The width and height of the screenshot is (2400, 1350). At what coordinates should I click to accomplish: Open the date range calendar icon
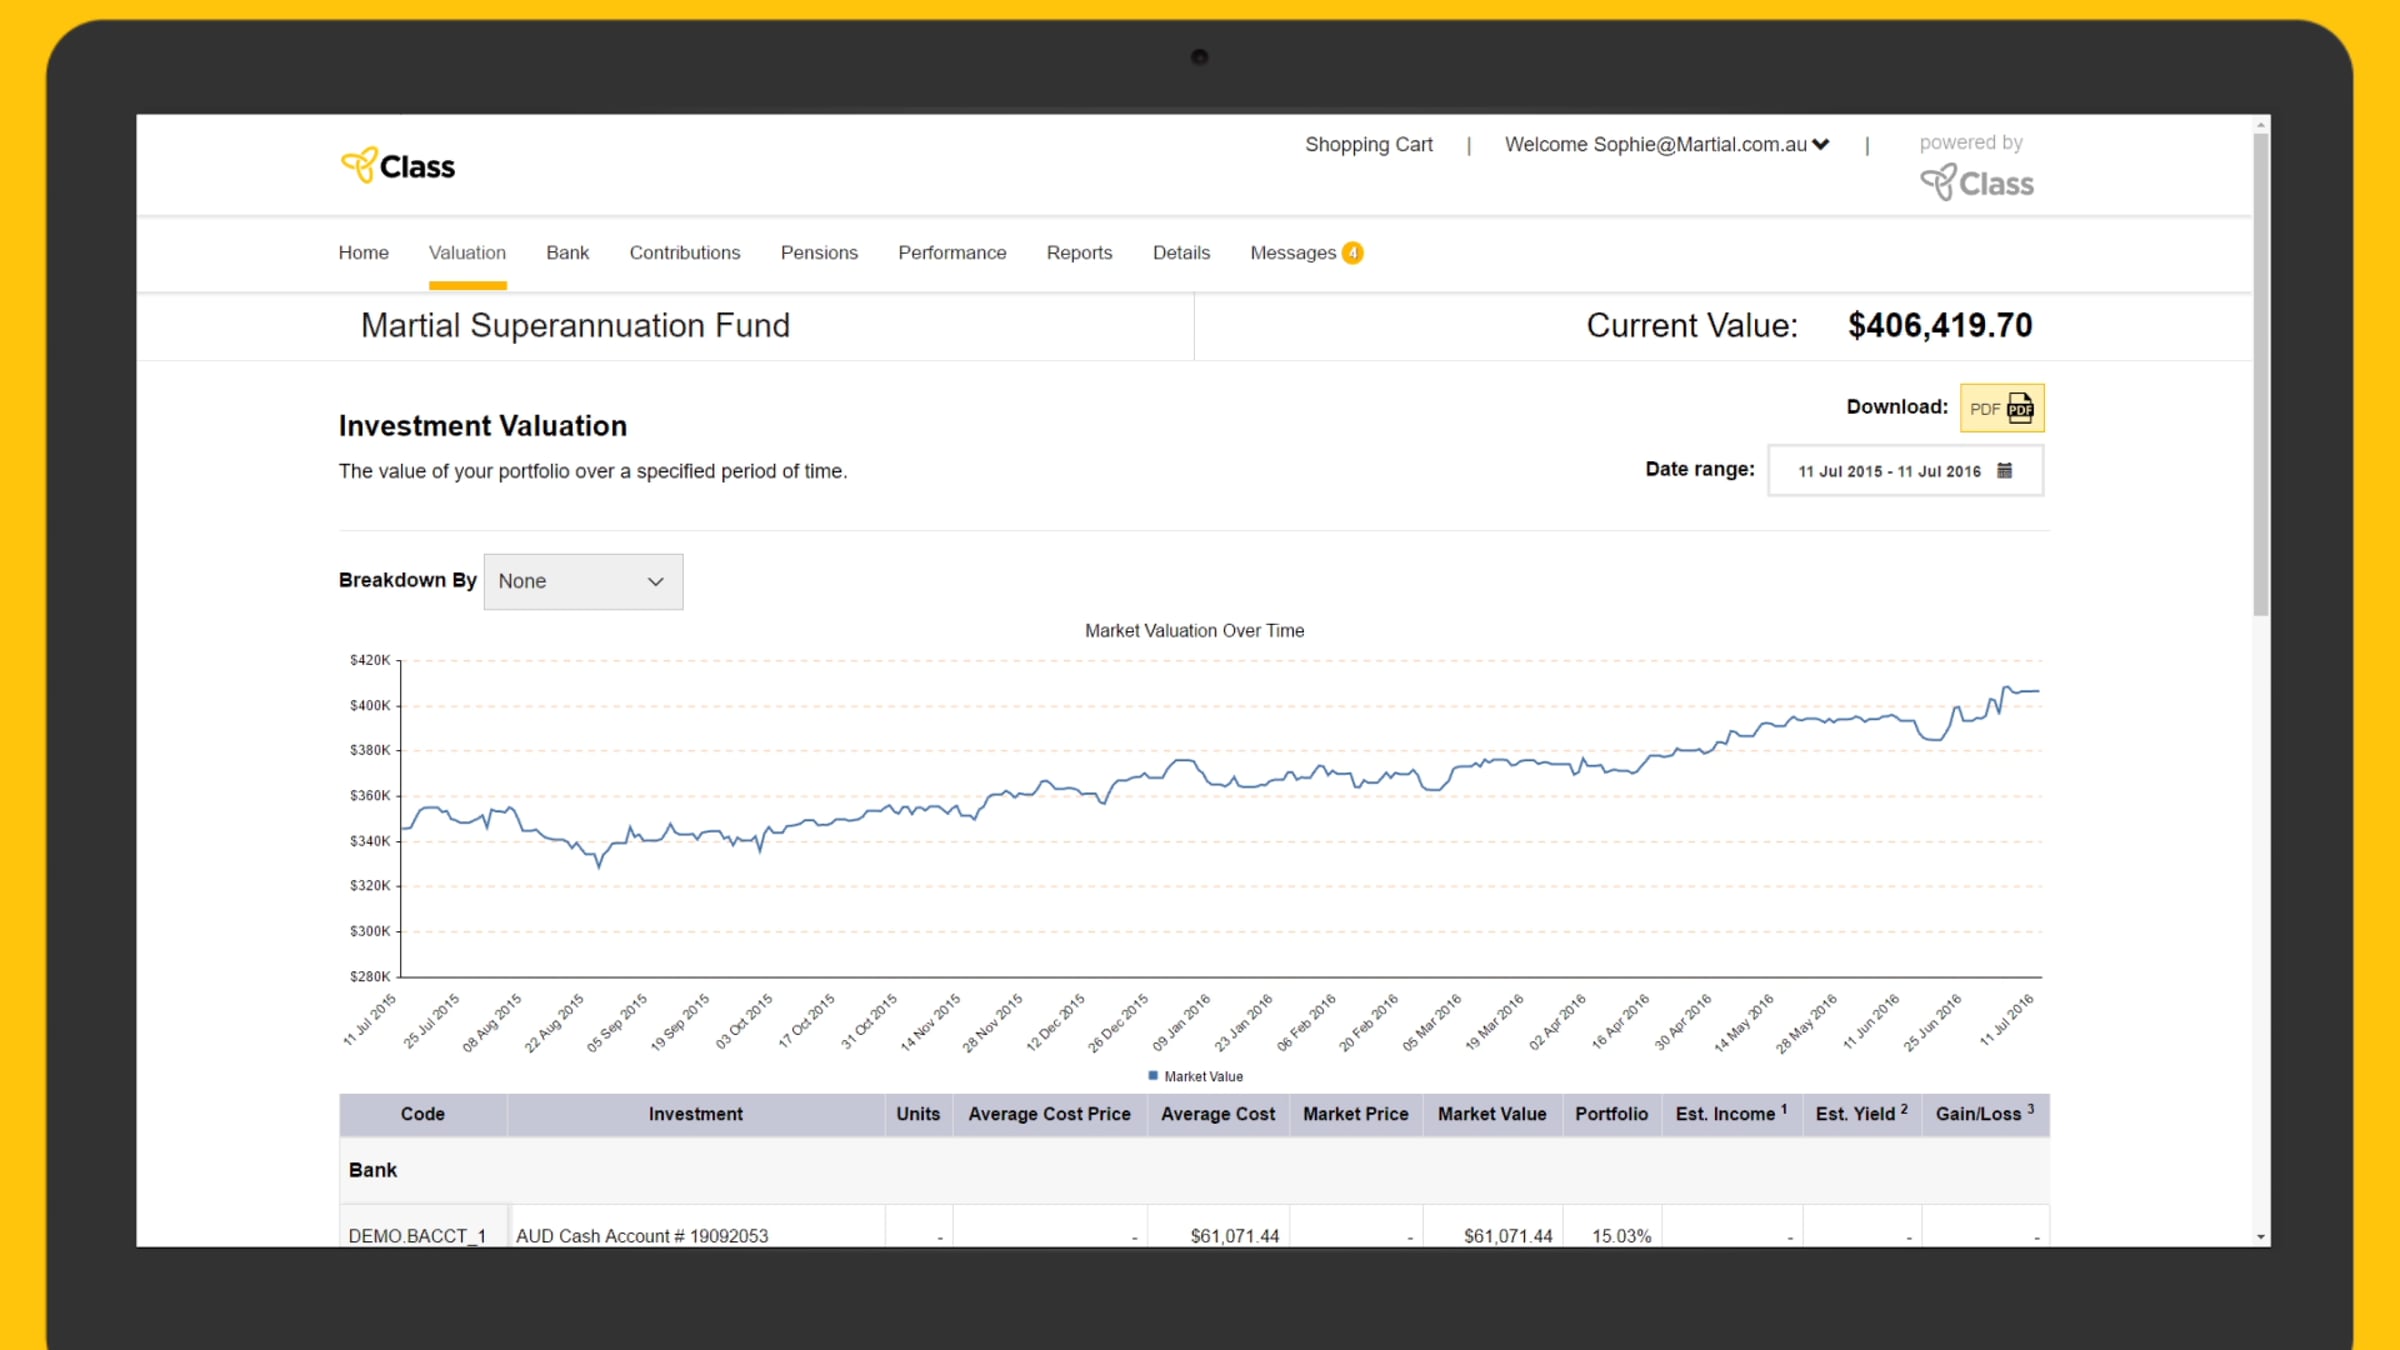[x=2005, y=471]
